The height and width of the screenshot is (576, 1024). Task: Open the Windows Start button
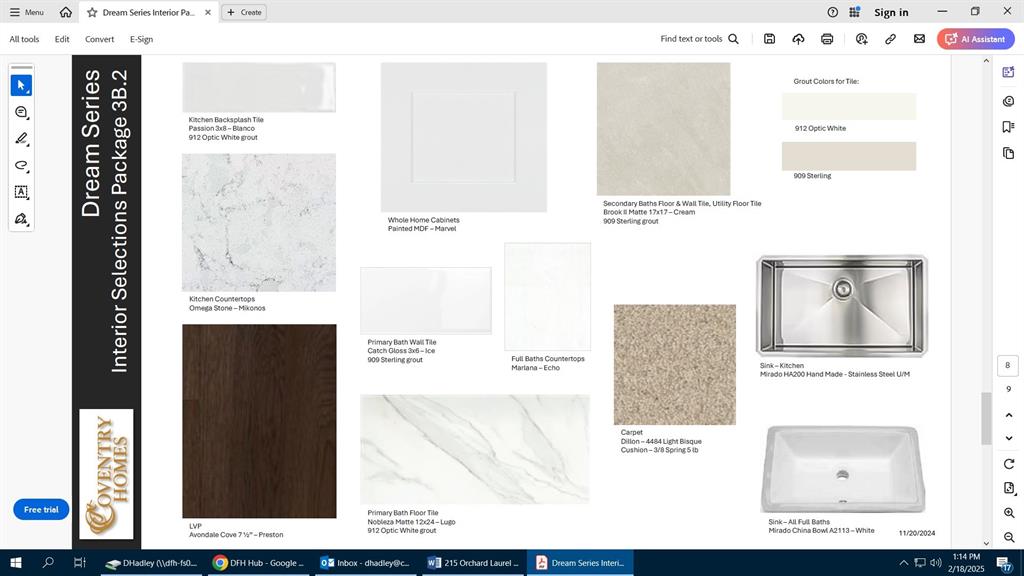[x=16, y=562]
